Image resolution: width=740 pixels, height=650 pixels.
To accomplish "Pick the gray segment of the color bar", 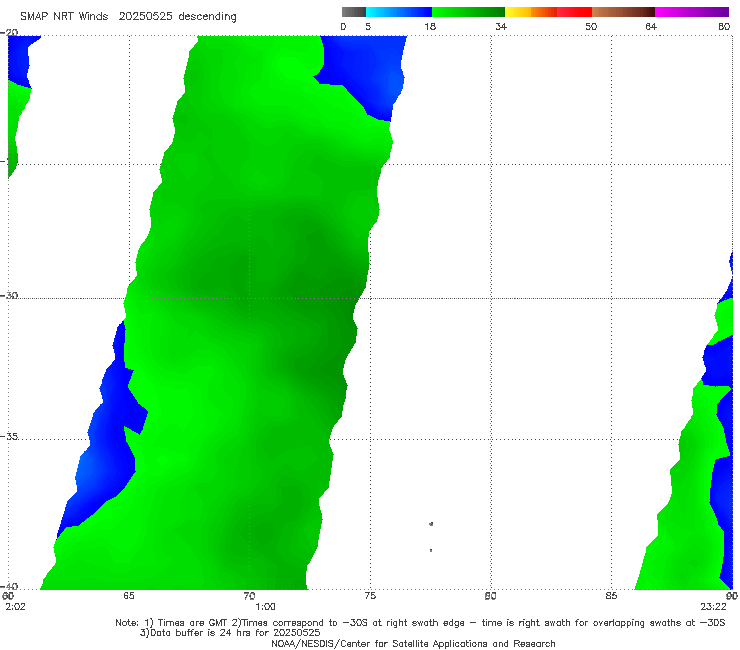I will tap(353, 12).
